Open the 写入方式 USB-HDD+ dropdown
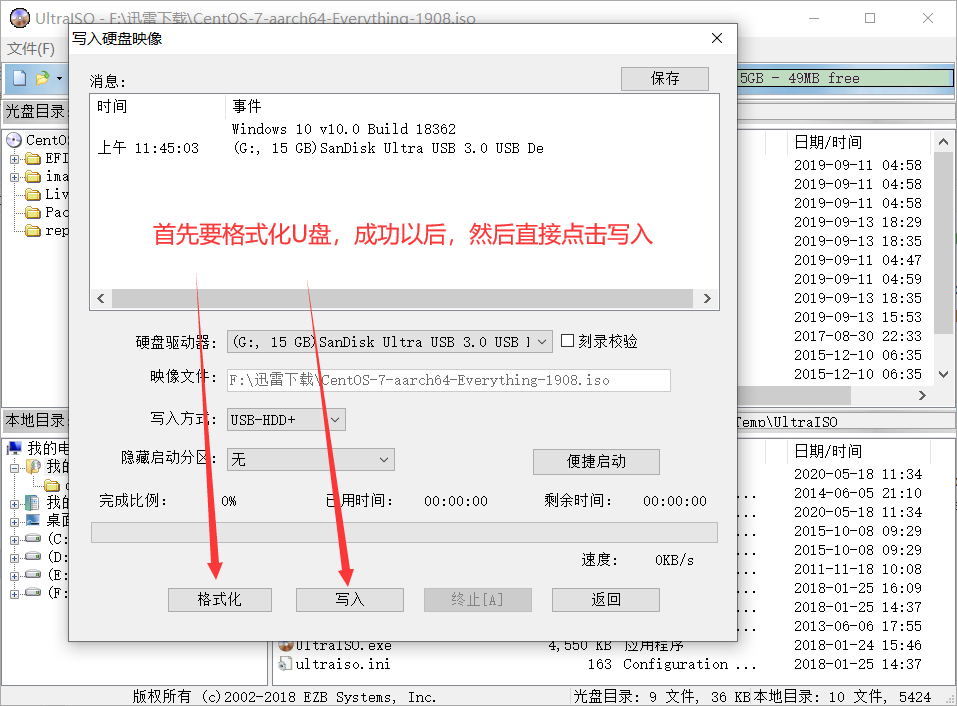Image resolution: width=957 pixels, height=706 pixels. pos(334,420)
